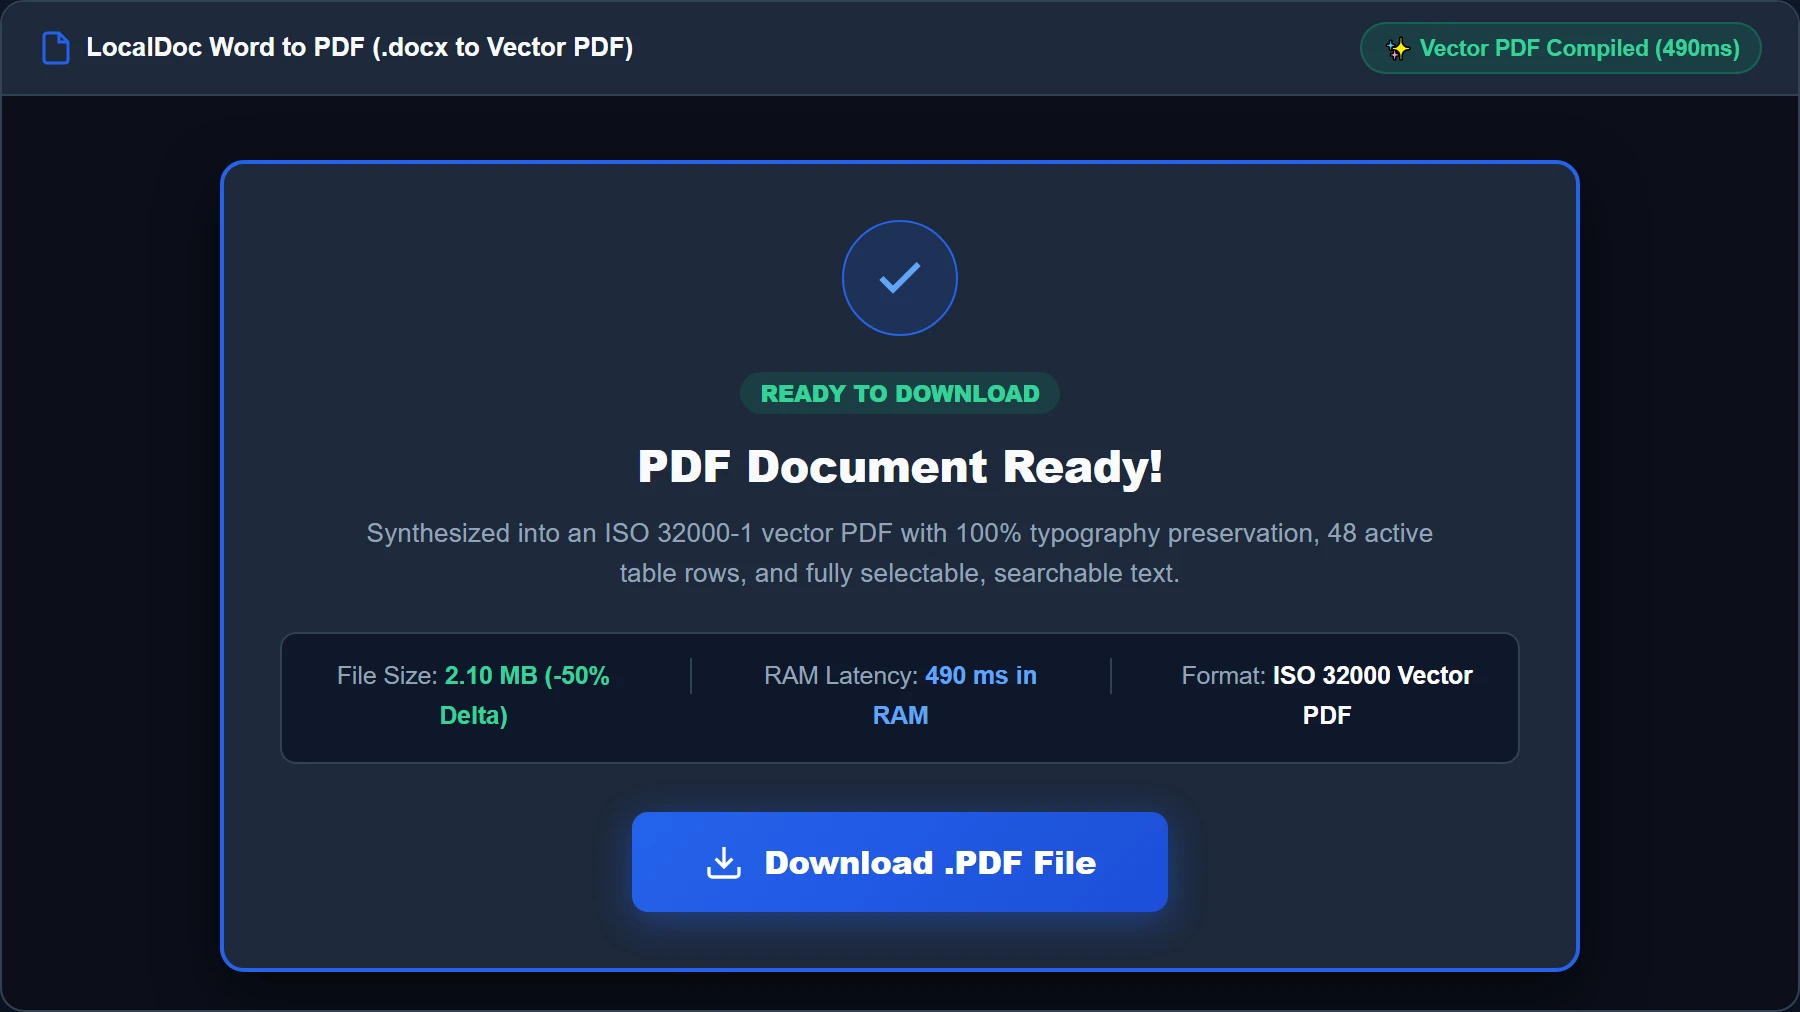This screenshot has width=1800, height=1012.
Task: Click the blue checkmark circle icon
Action: coord(900,278)
